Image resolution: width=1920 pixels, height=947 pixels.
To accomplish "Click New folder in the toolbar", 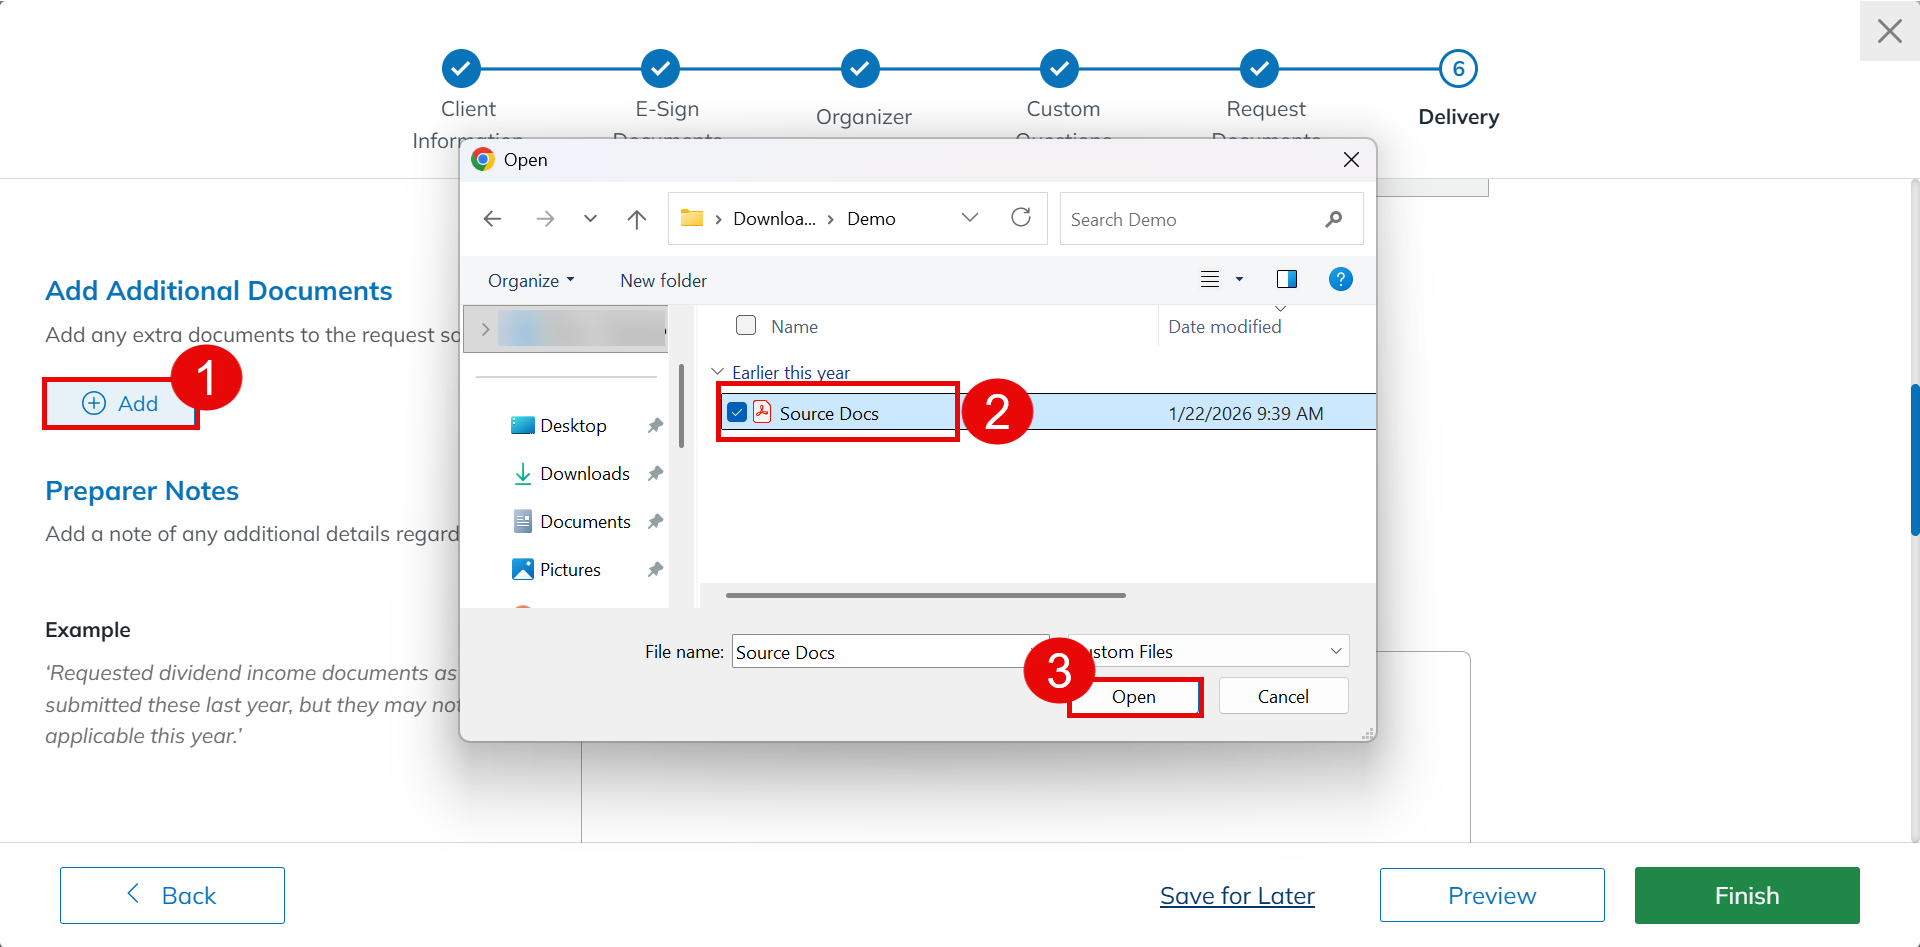I will tap(663, 281).
